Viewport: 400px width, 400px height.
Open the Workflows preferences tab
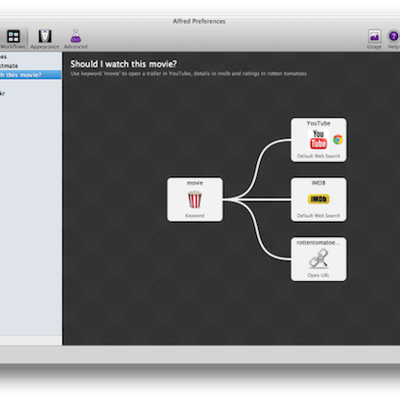(13, 39)
